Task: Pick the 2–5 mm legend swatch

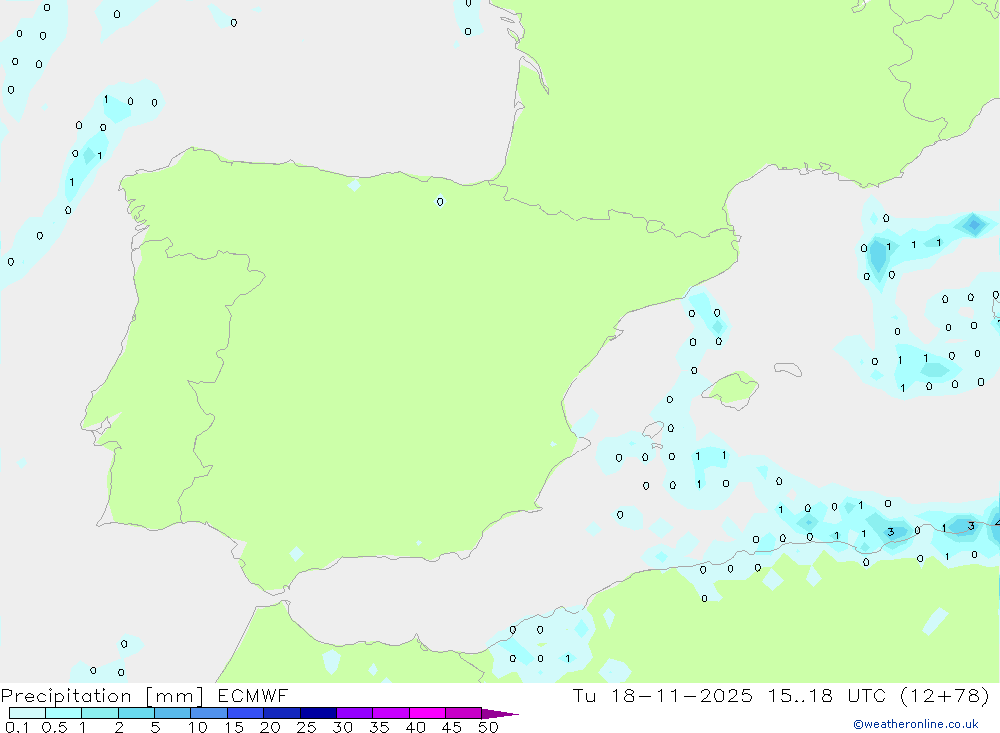Action: [136, 713]
